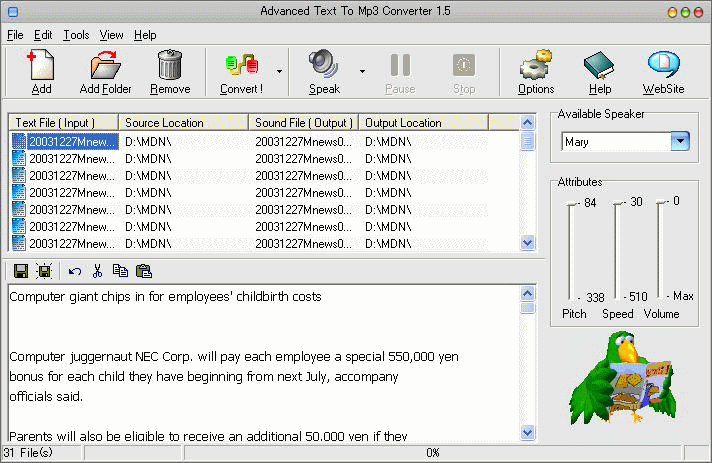
Task: Open the Help book icon
Action: [x=599, y=65]
